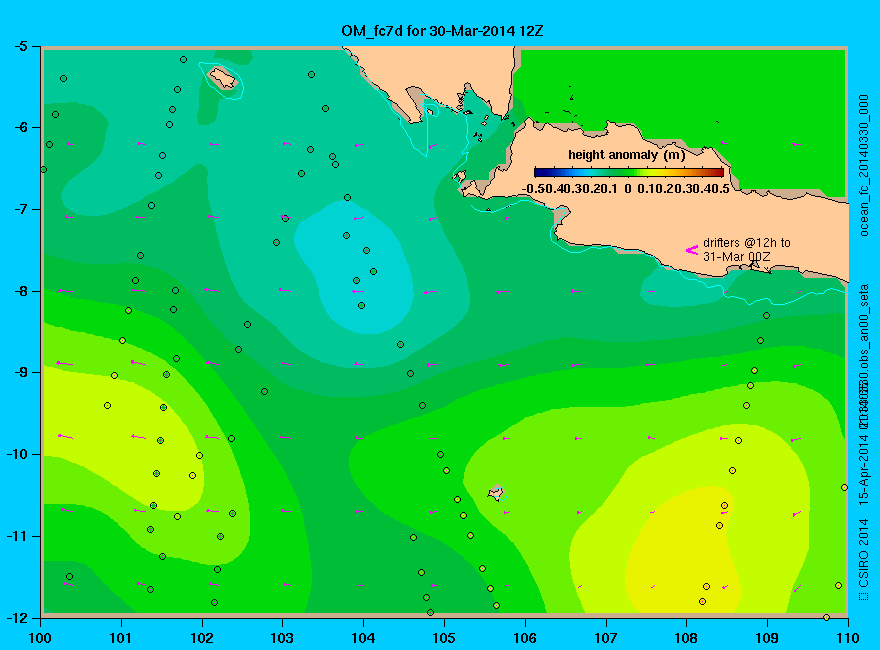Click the x-axis label 101
Image resolution: width=880 pixels, height=650 pixels.
pyautogui.click(x=121, y=638)
